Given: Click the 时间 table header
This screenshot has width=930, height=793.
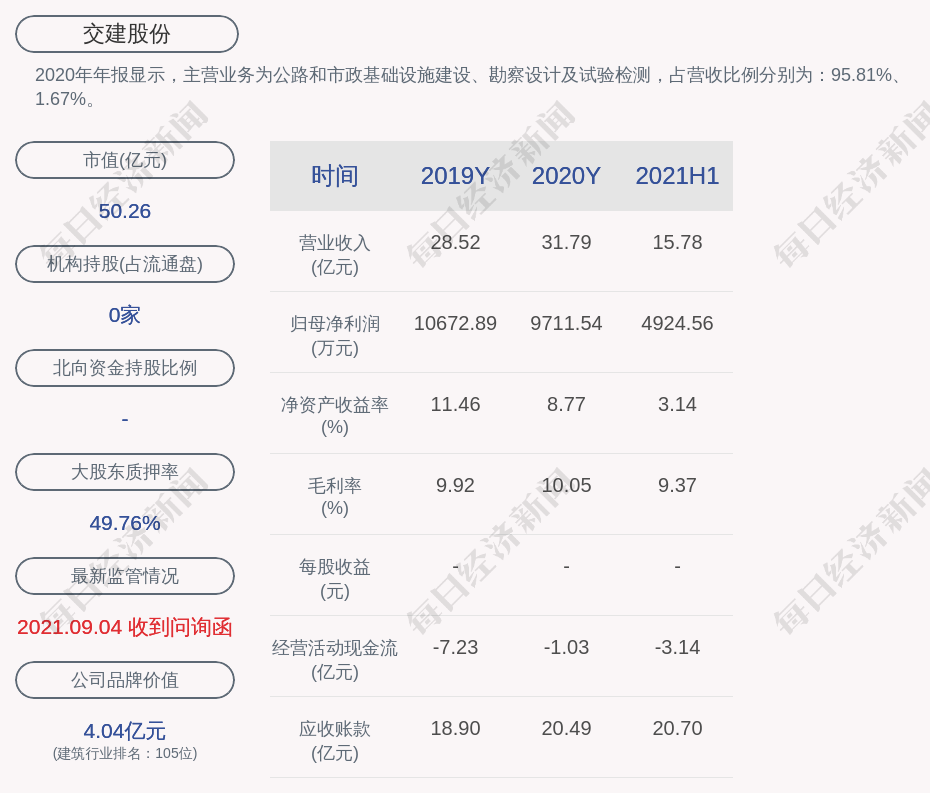Looking at the screenshot, I should tap(335, 176).
